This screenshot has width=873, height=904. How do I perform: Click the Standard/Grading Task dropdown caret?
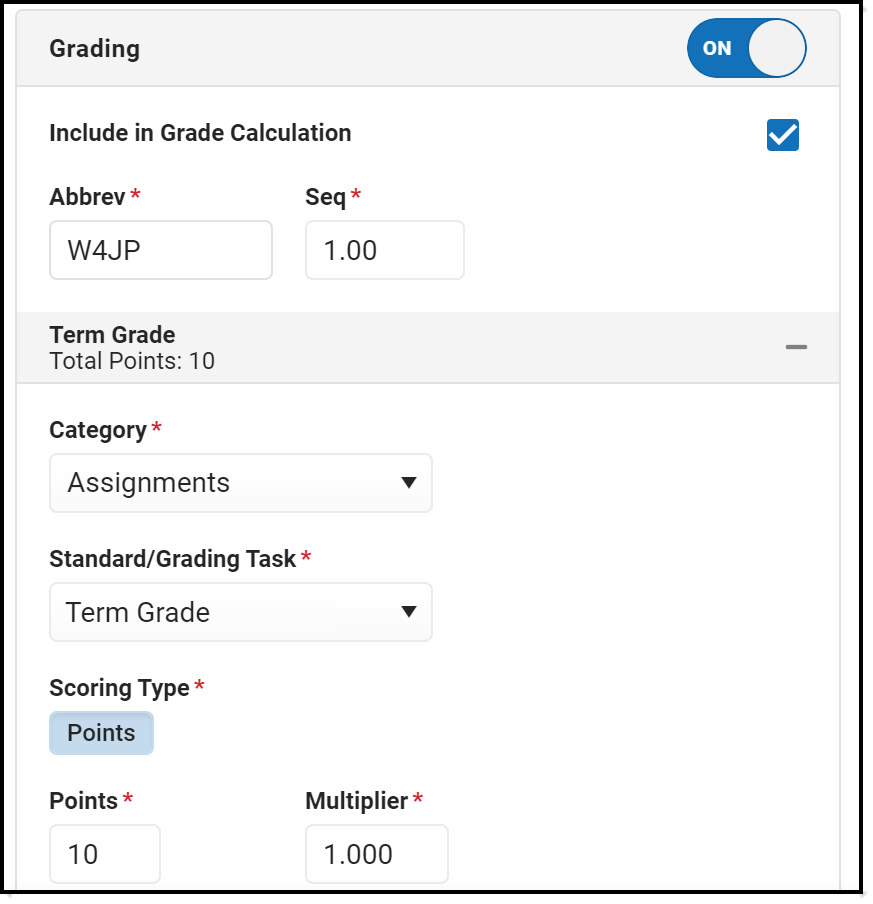(x=410, y=612)
